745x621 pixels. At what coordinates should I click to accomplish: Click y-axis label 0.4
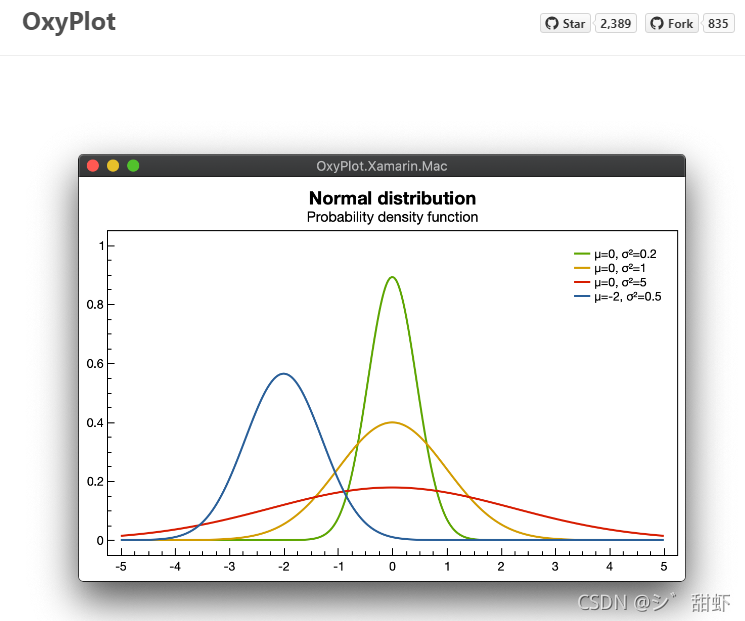(95, 423)
